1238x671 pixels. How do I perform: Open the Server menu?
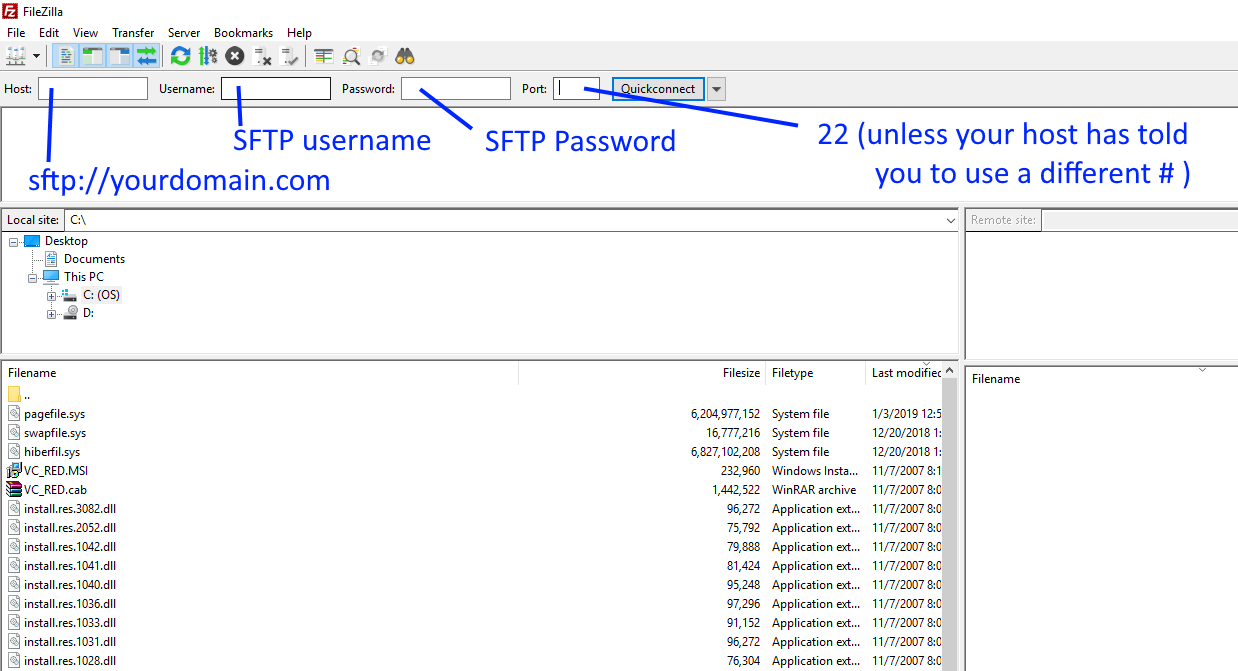point(184,33)
